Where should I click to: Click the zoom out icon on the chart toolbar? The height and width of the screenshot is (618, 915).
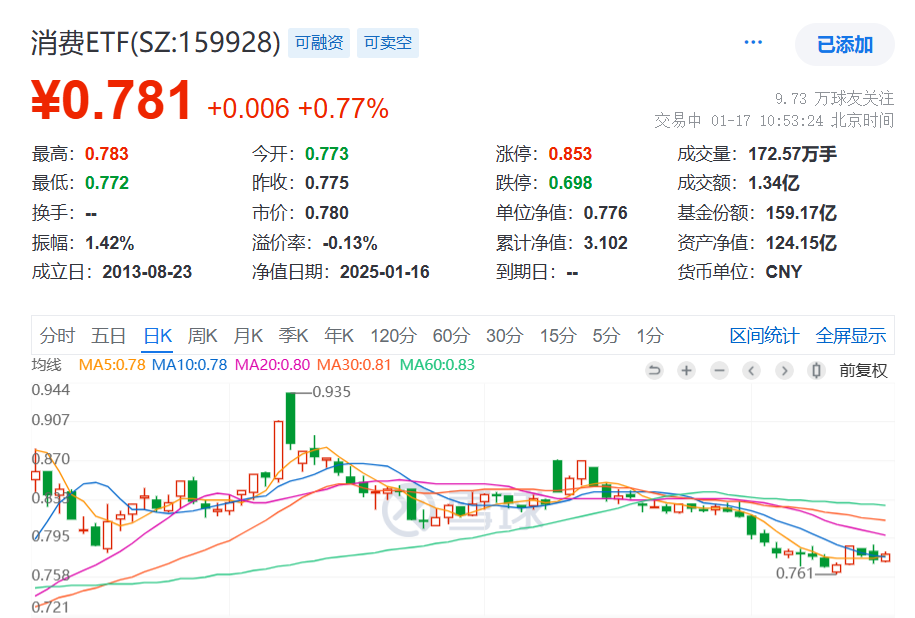tap(718, 369)
